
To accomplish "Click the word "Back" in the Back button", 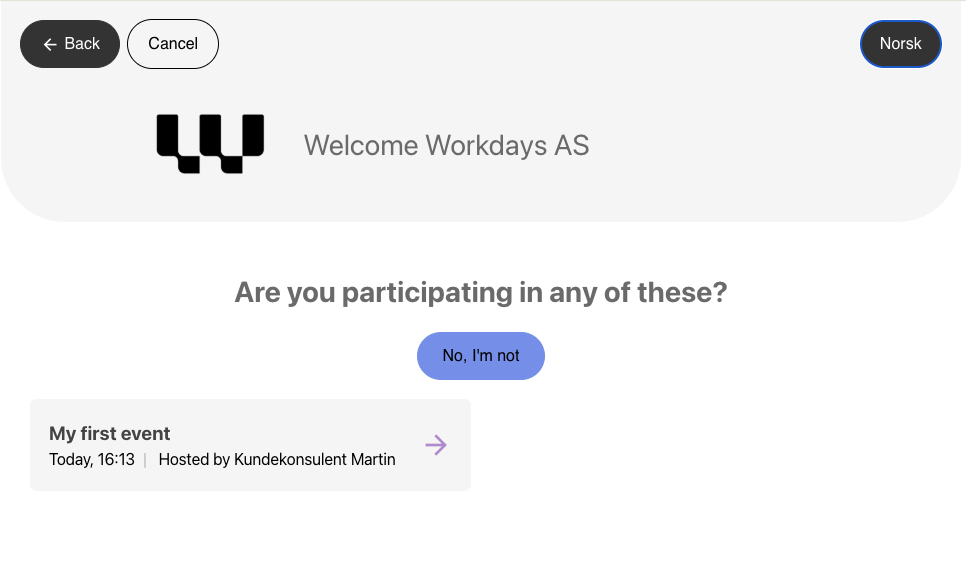I will coord(82,44).
